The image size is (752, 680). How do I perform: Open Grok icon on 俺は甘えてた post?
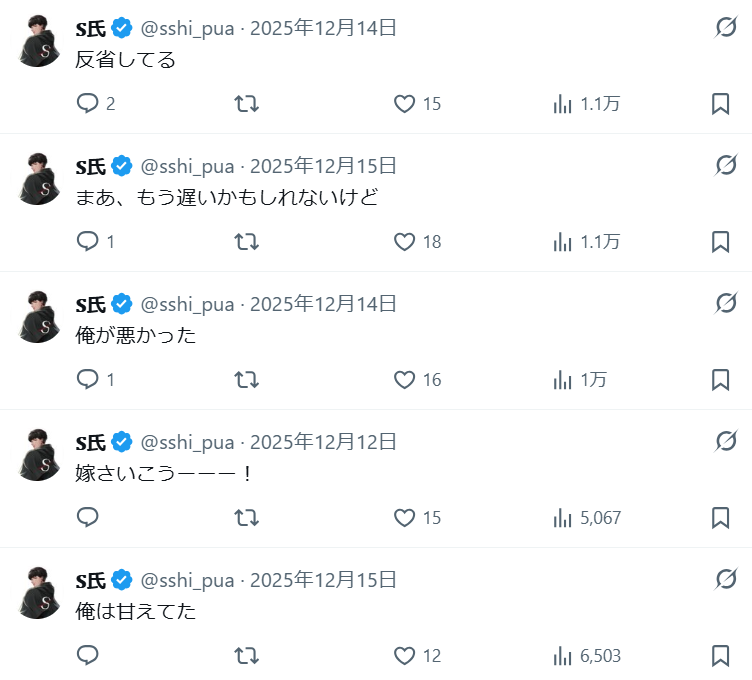coord(726,580)
